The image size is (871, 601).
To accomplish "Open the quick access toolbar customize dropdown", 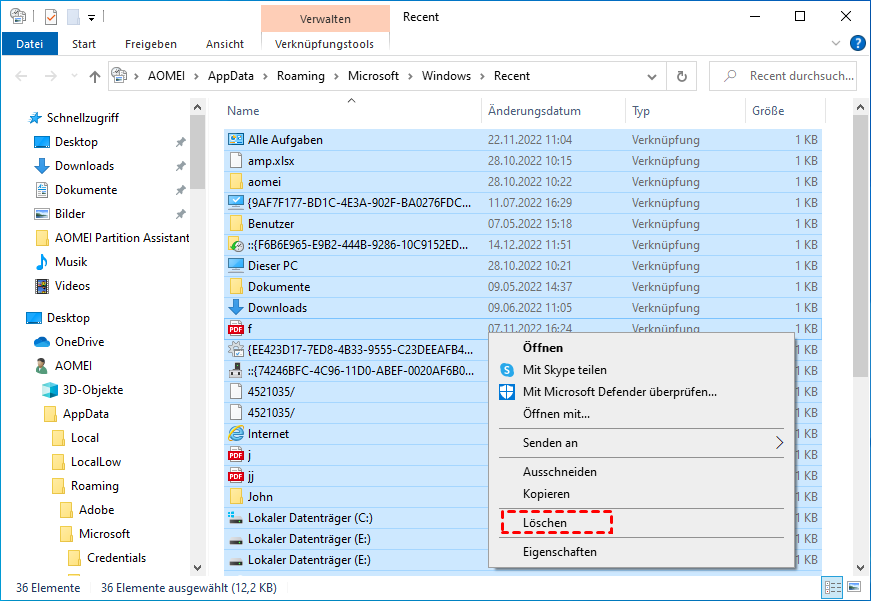I will (92, 18).
